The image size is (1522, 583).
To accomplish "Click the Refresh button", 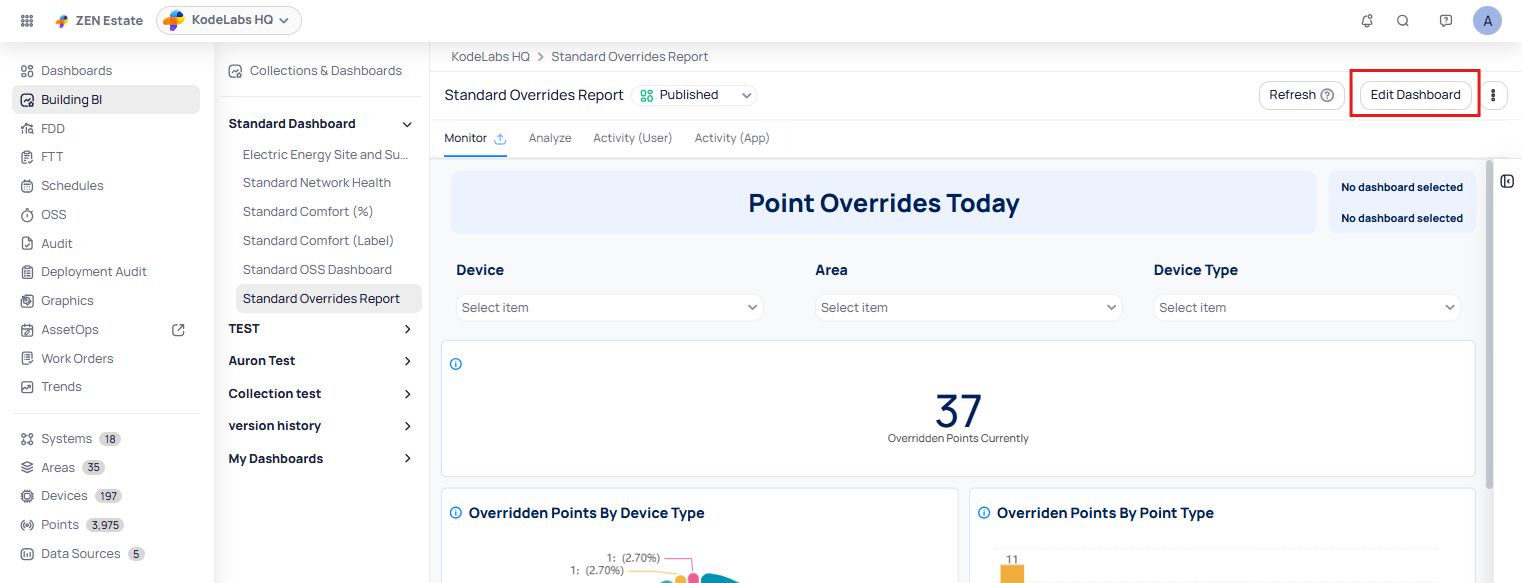I will coord(1301,95).
